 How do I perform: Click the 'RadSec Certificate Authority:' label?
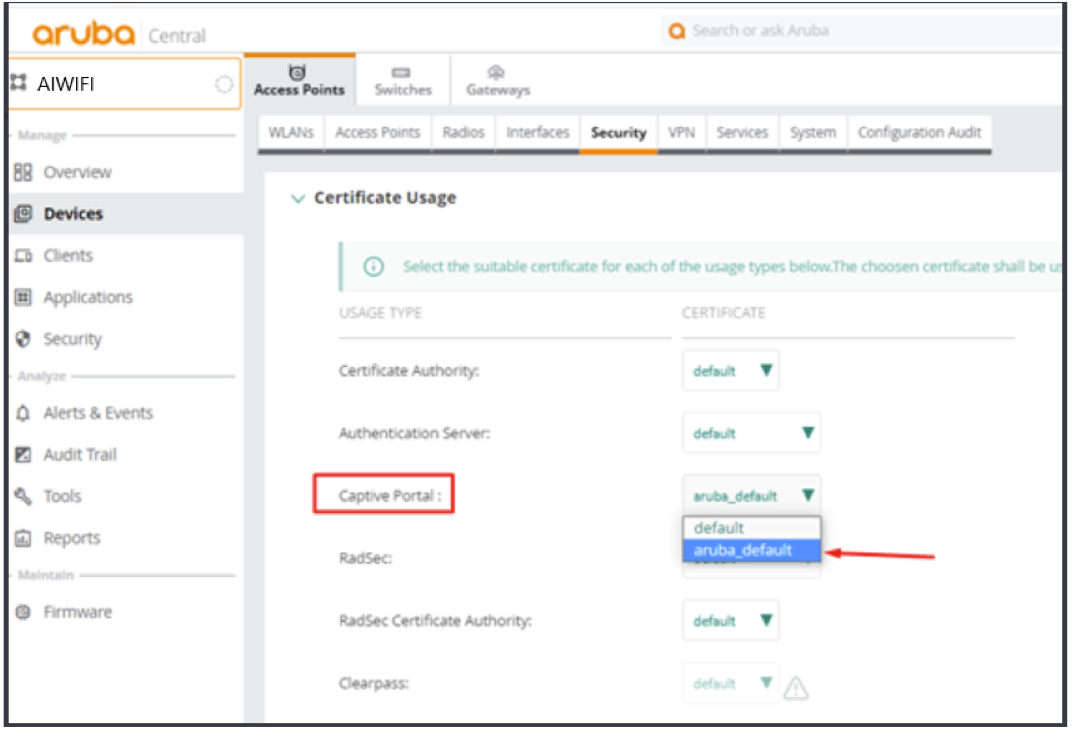(435, 620)
